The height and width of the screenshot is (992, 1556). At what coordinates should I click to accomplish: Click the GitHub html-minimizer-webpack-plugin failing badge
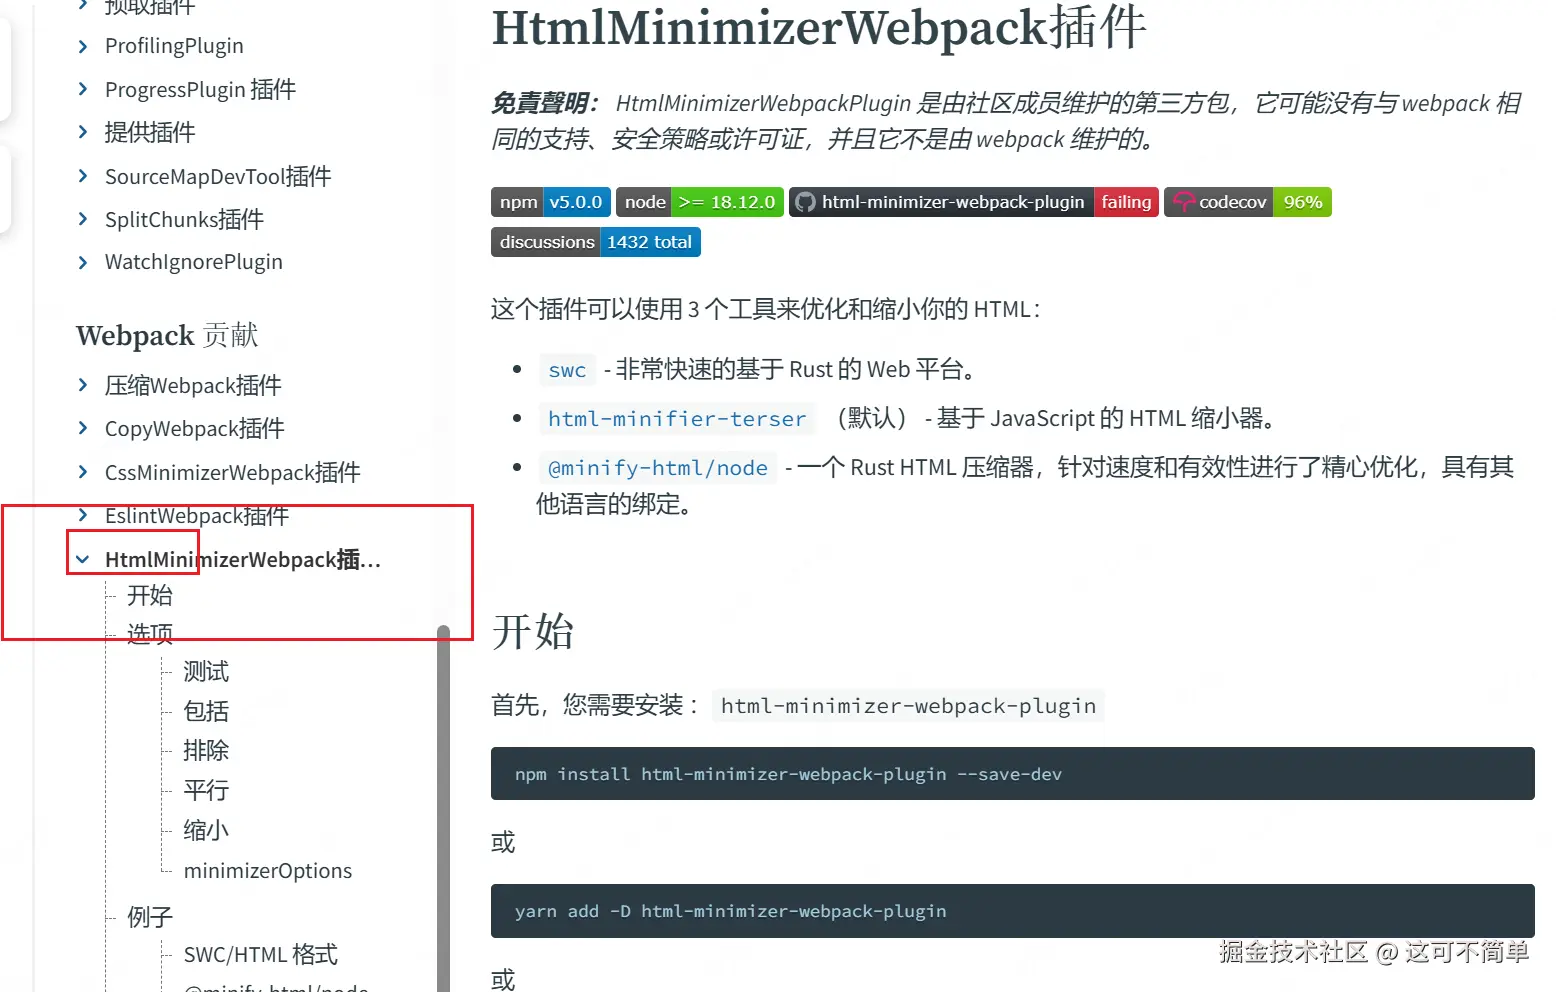[x=974, y=202]
